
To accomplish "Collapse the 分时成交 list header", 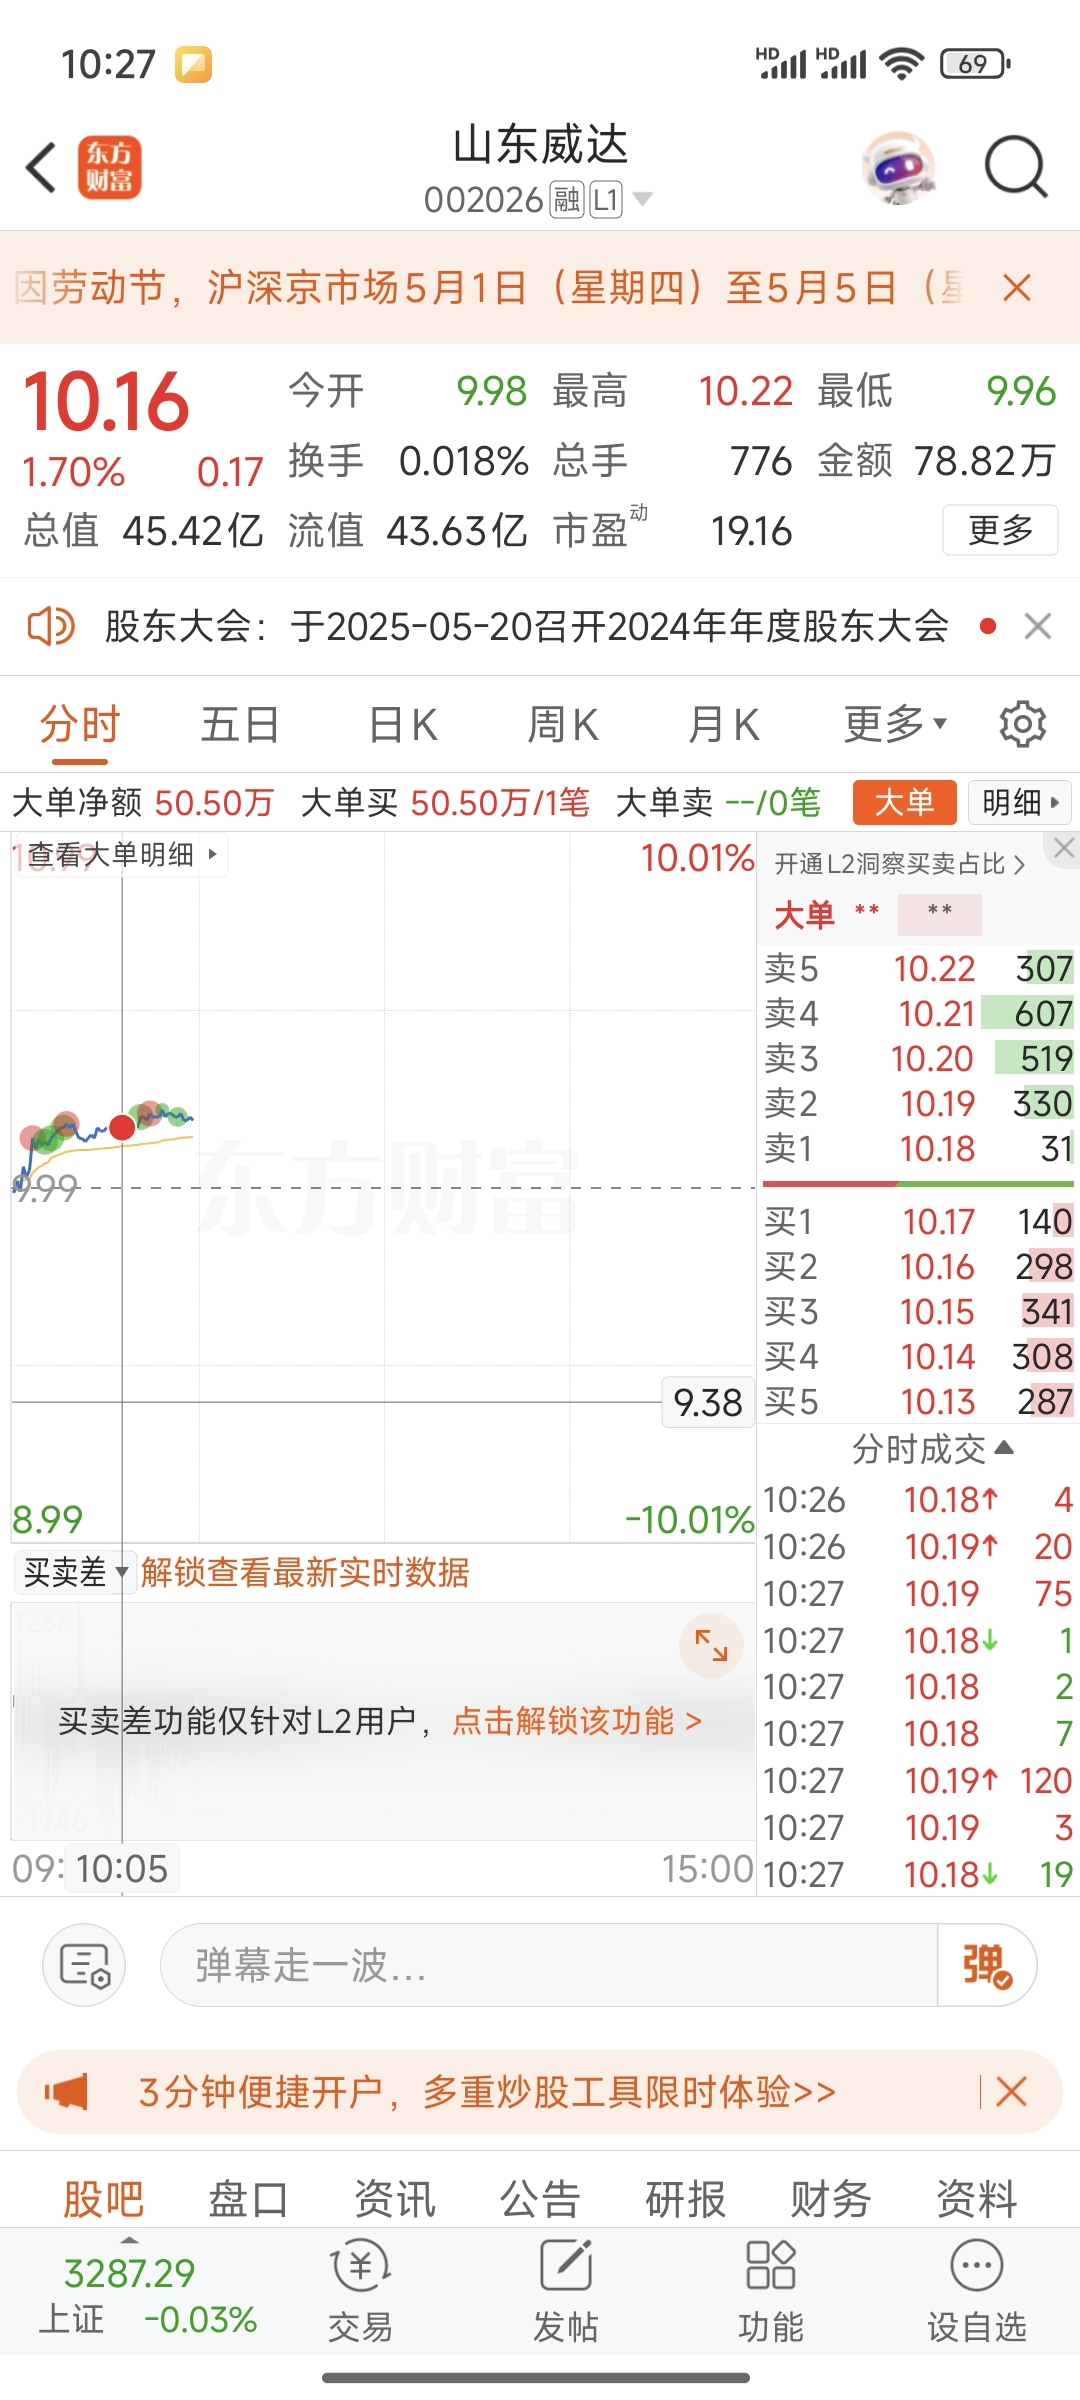I will tap(932, 1449).
